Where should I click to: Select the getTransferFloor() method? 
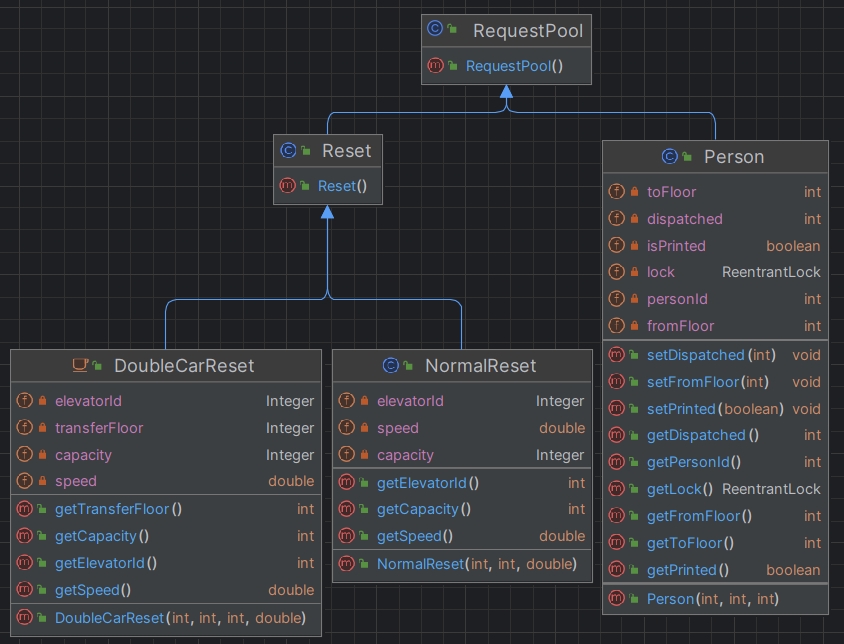[x=166, y=509]
